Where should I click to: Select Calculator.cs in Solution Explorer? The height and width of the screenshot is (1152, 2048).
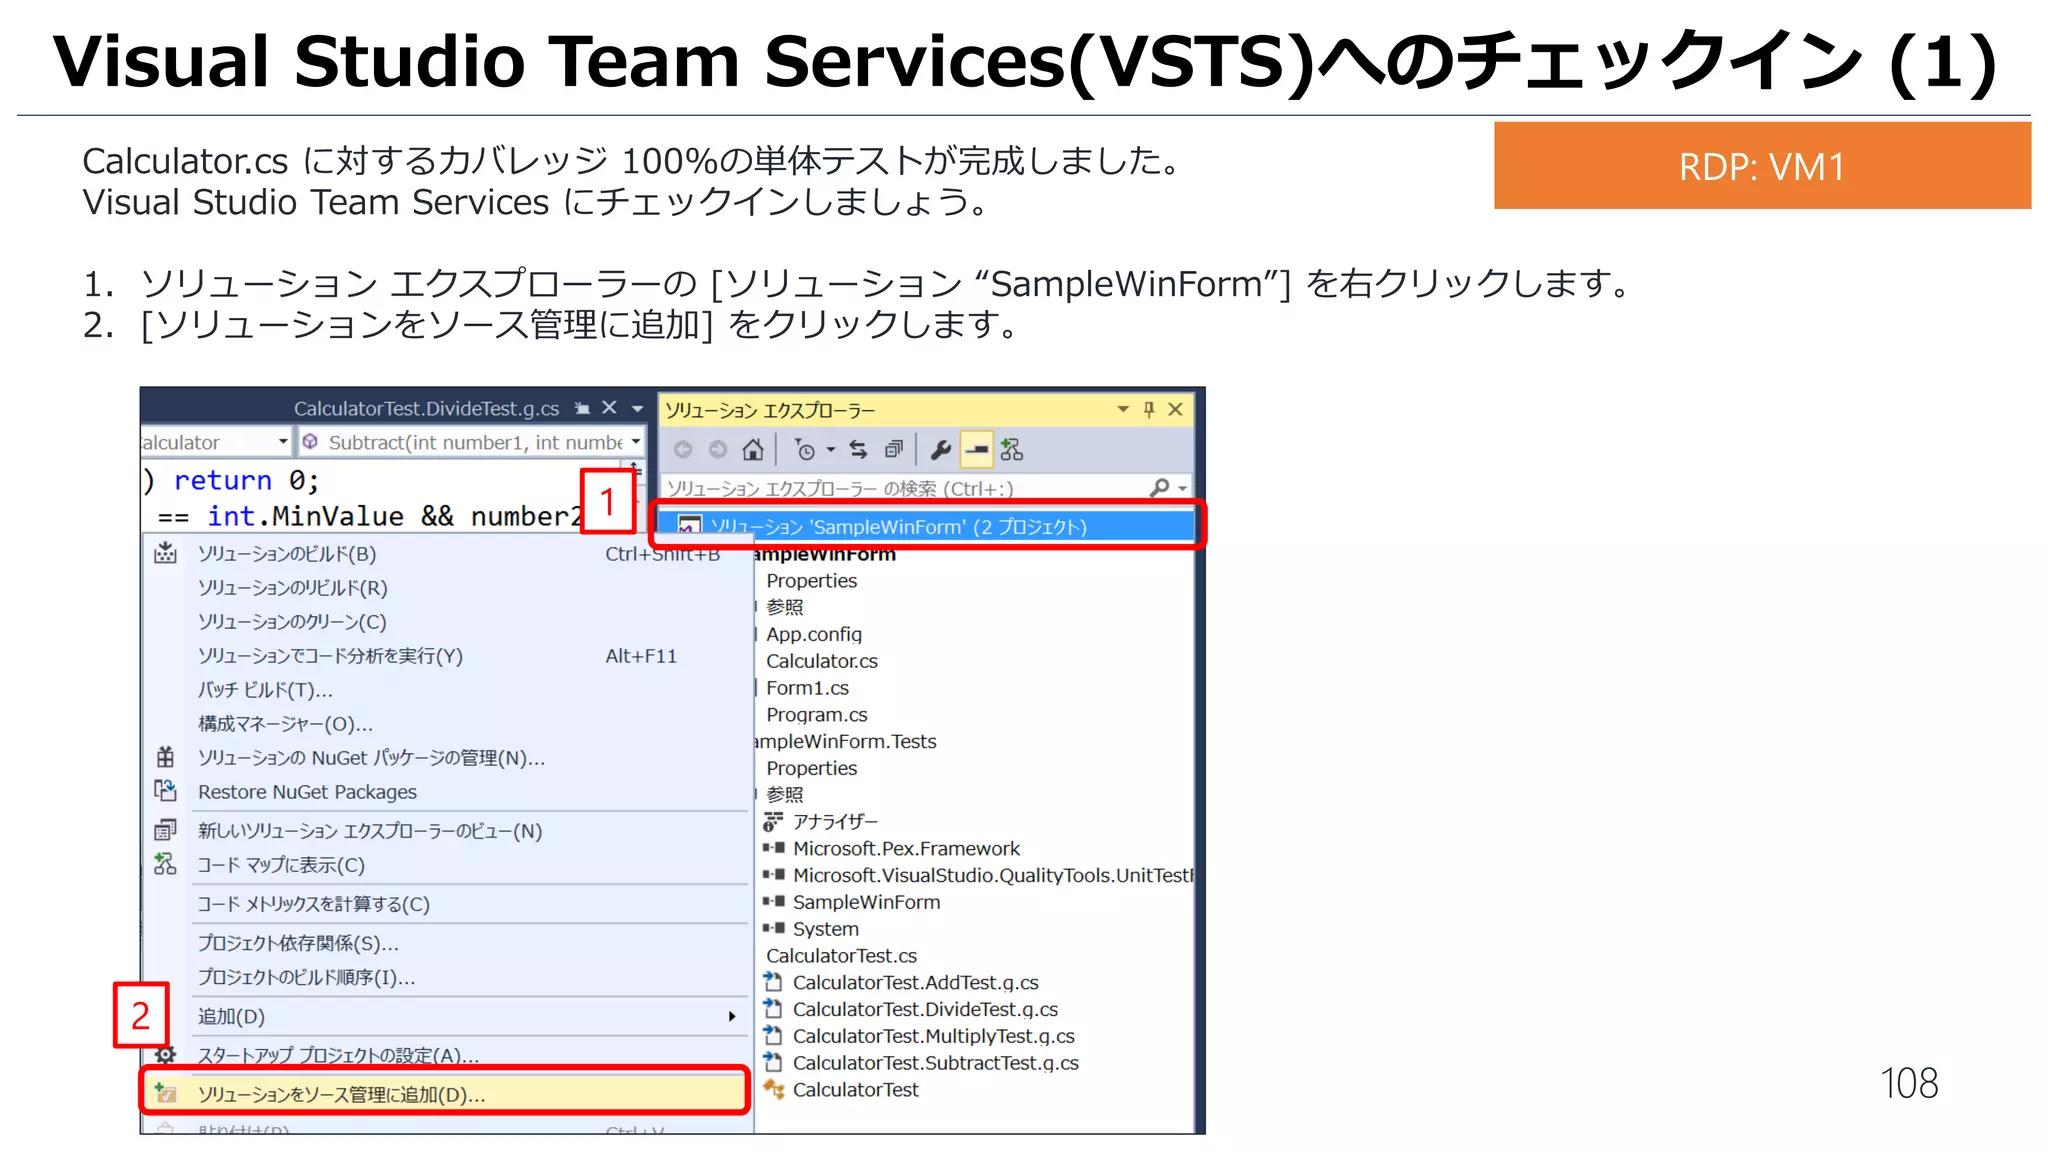pos(821,661)
